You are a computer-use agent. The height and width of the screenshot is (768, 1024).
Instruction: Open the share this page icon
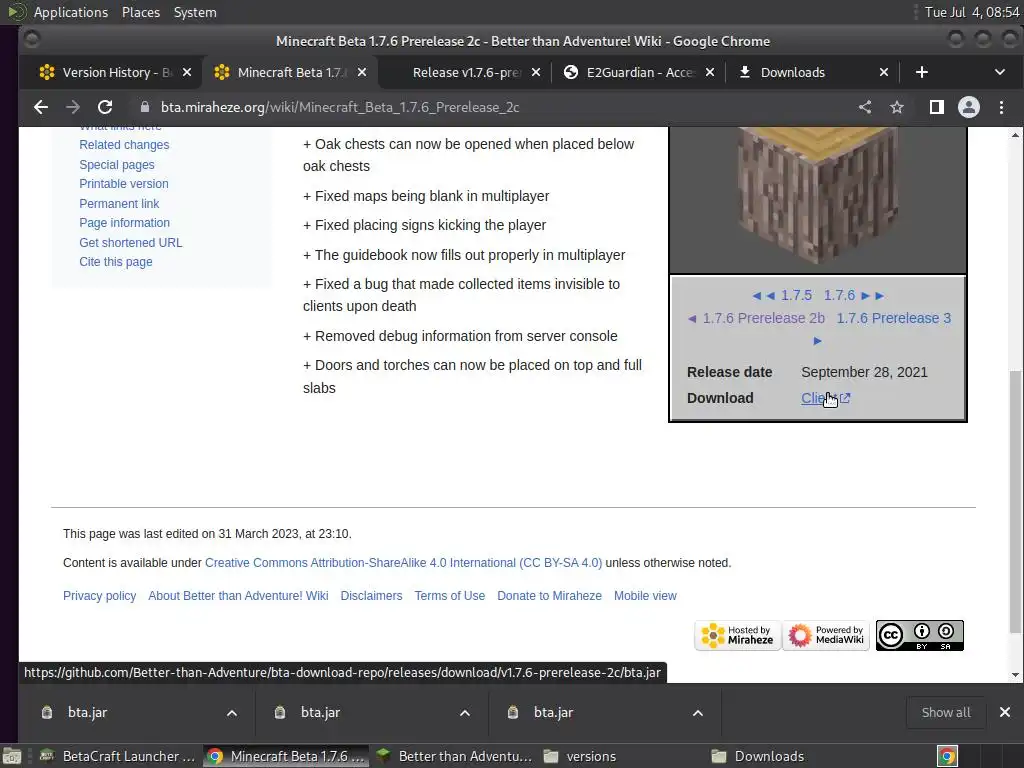[x=865, y=107]
